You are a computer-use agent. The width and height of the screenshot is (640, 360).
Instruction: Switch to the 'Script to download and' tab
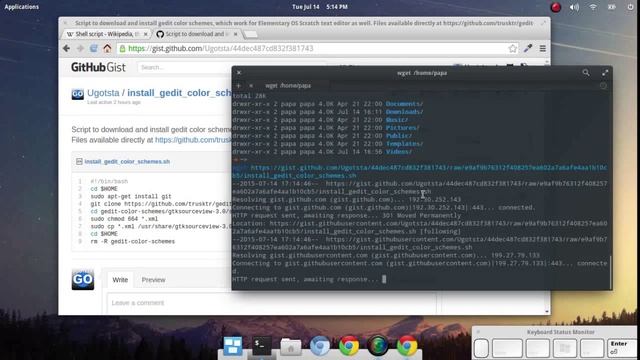(197, 34)
